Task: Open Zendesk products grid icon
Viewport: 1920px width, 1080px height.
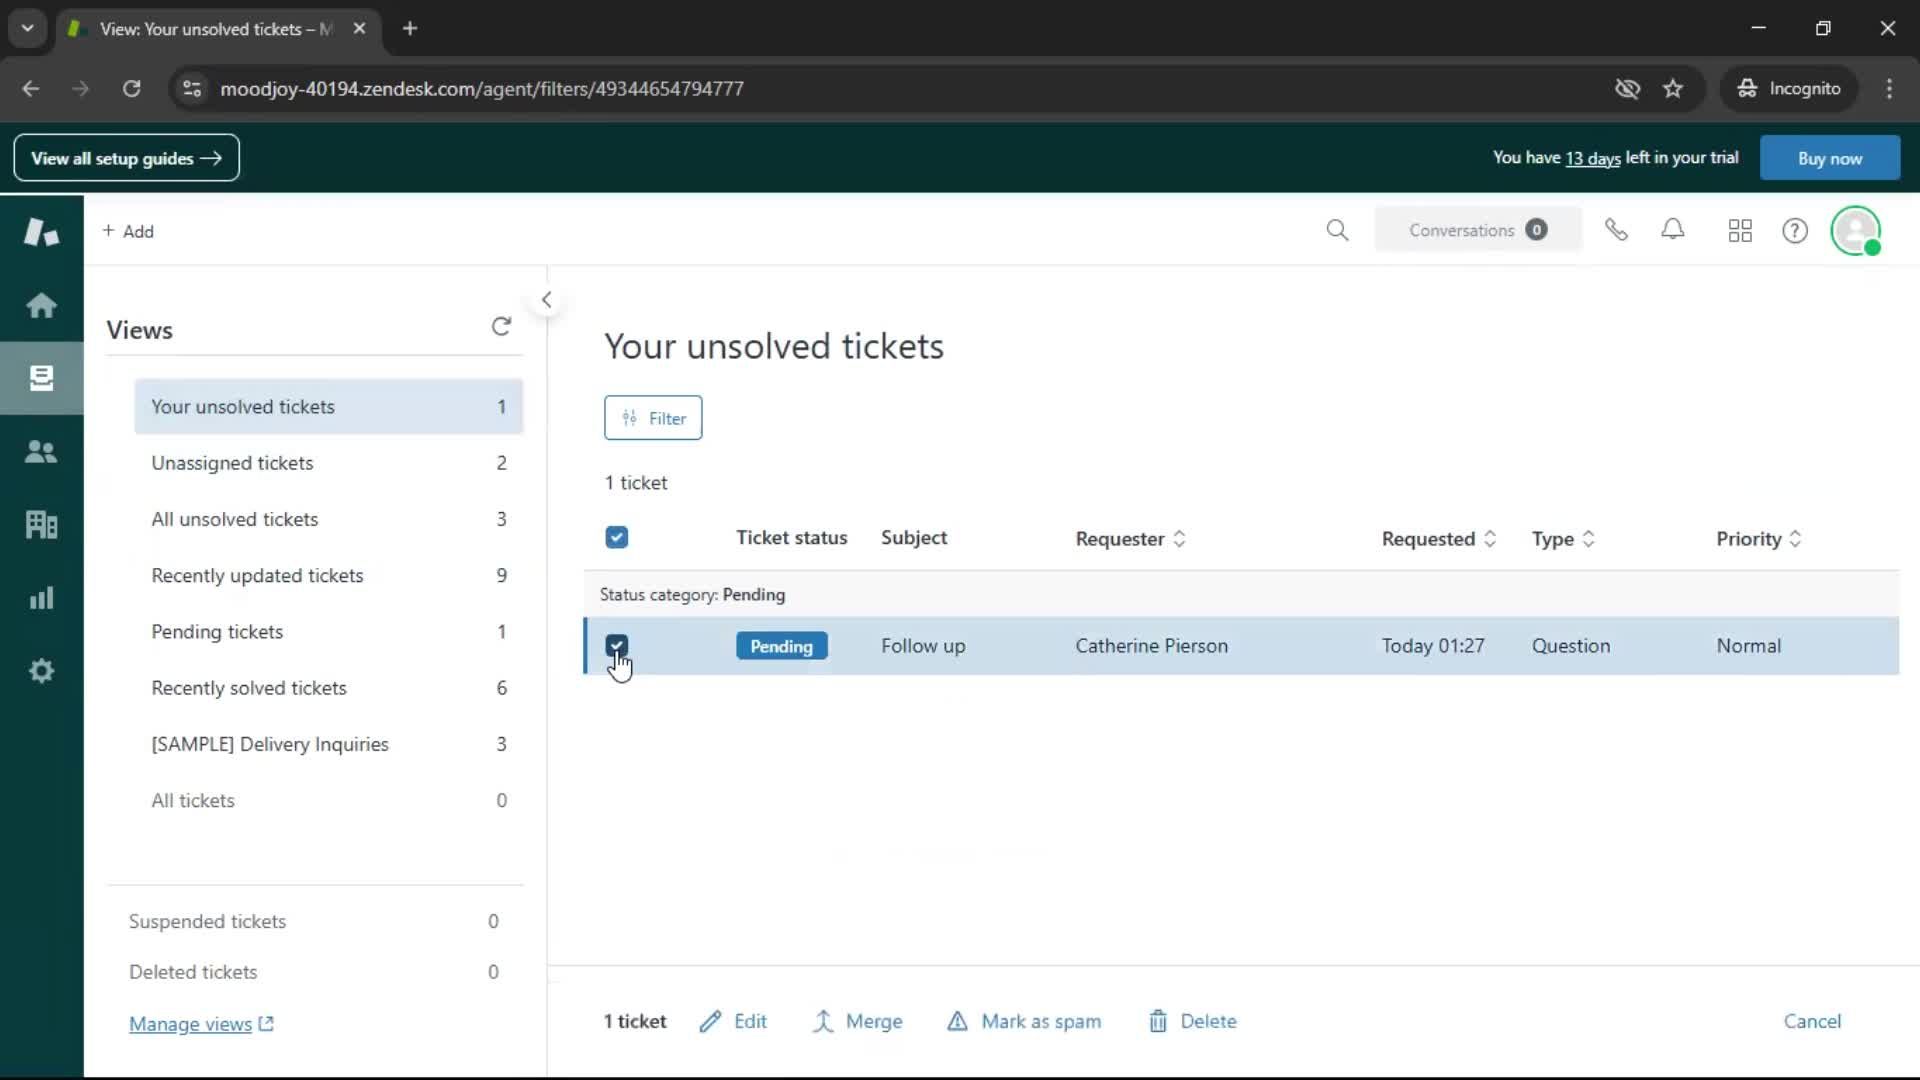Action: coord(1740,231)
